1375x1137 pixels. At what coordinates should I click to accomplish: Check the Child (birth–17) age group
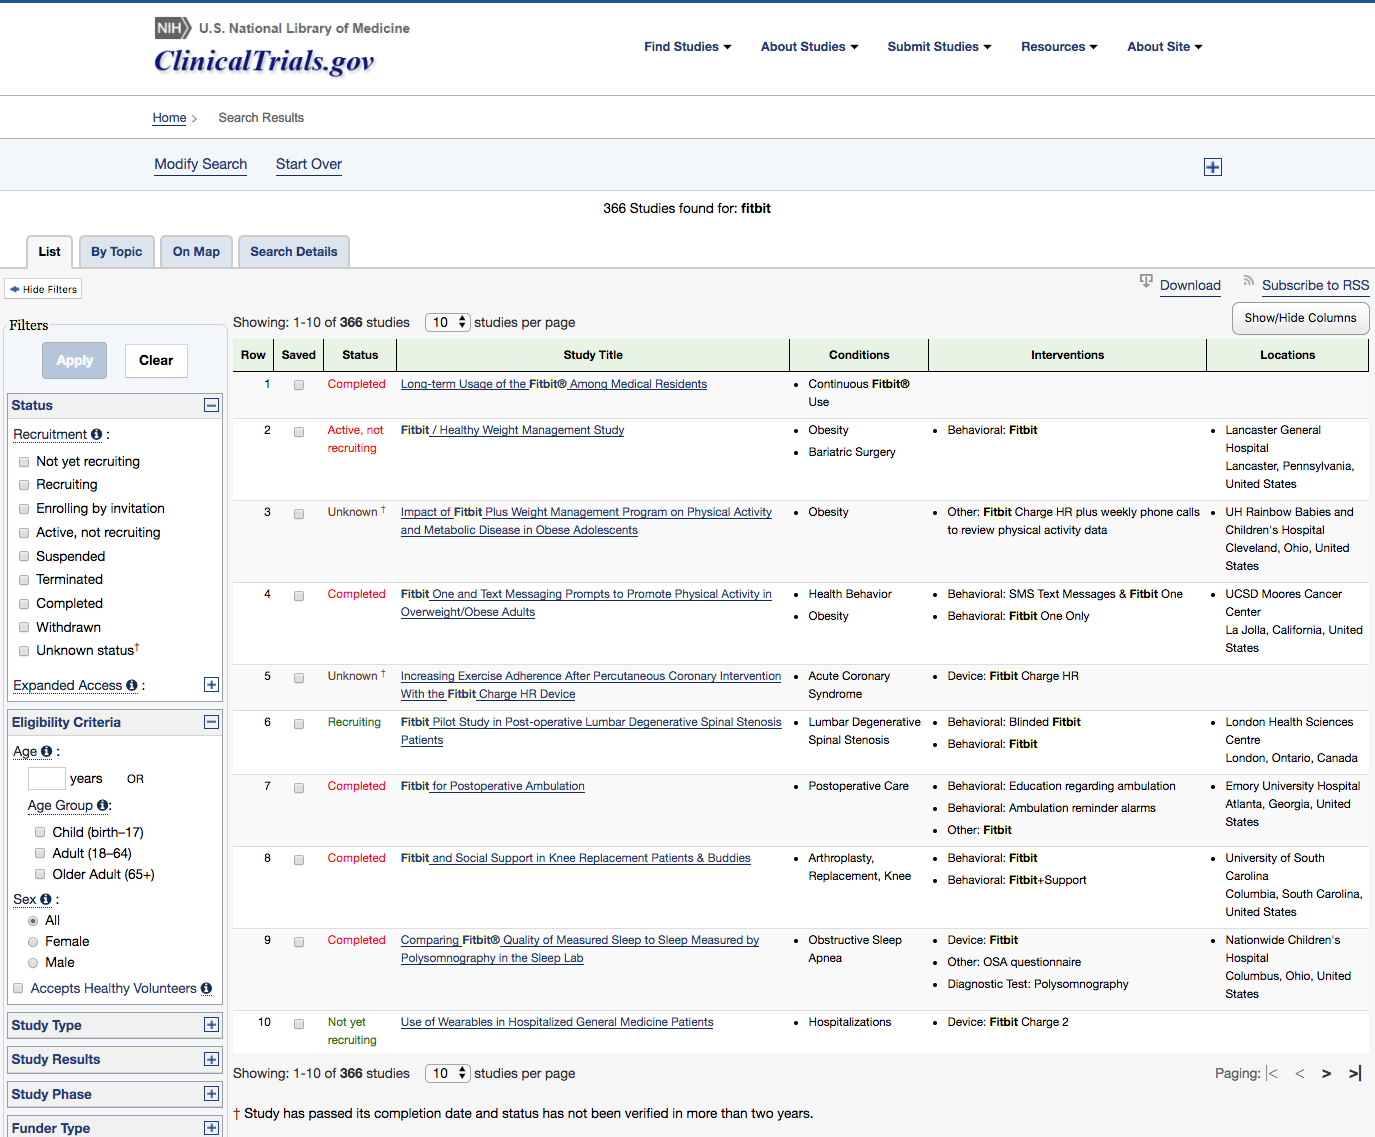(40, 832)
